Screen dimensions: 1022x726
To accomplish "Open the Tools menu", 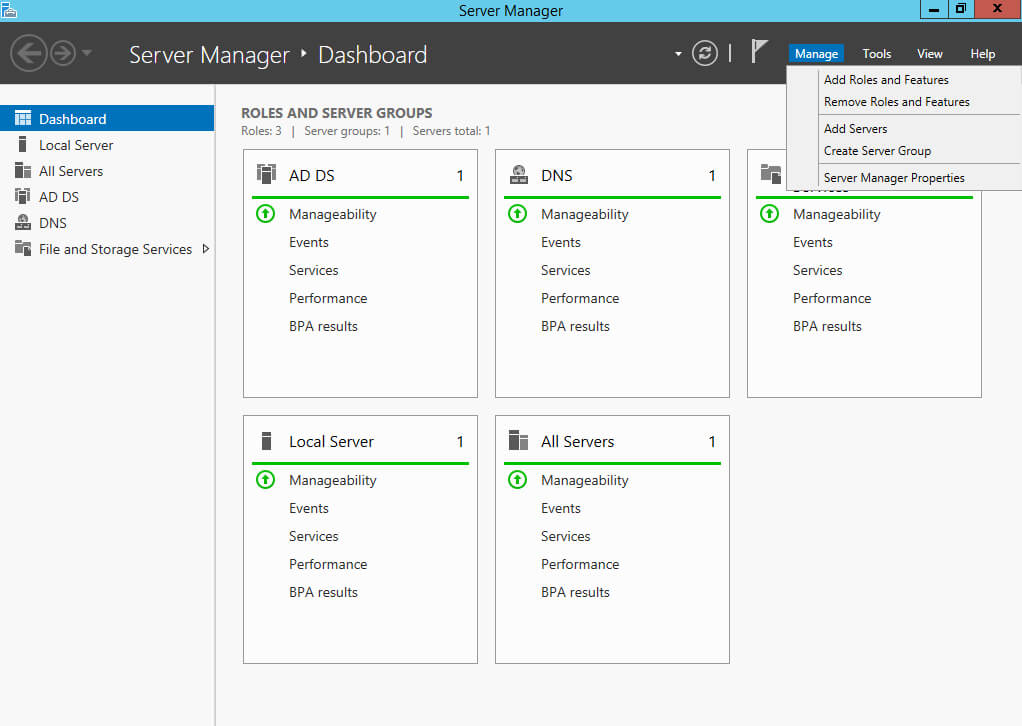I will click(877, 53).
